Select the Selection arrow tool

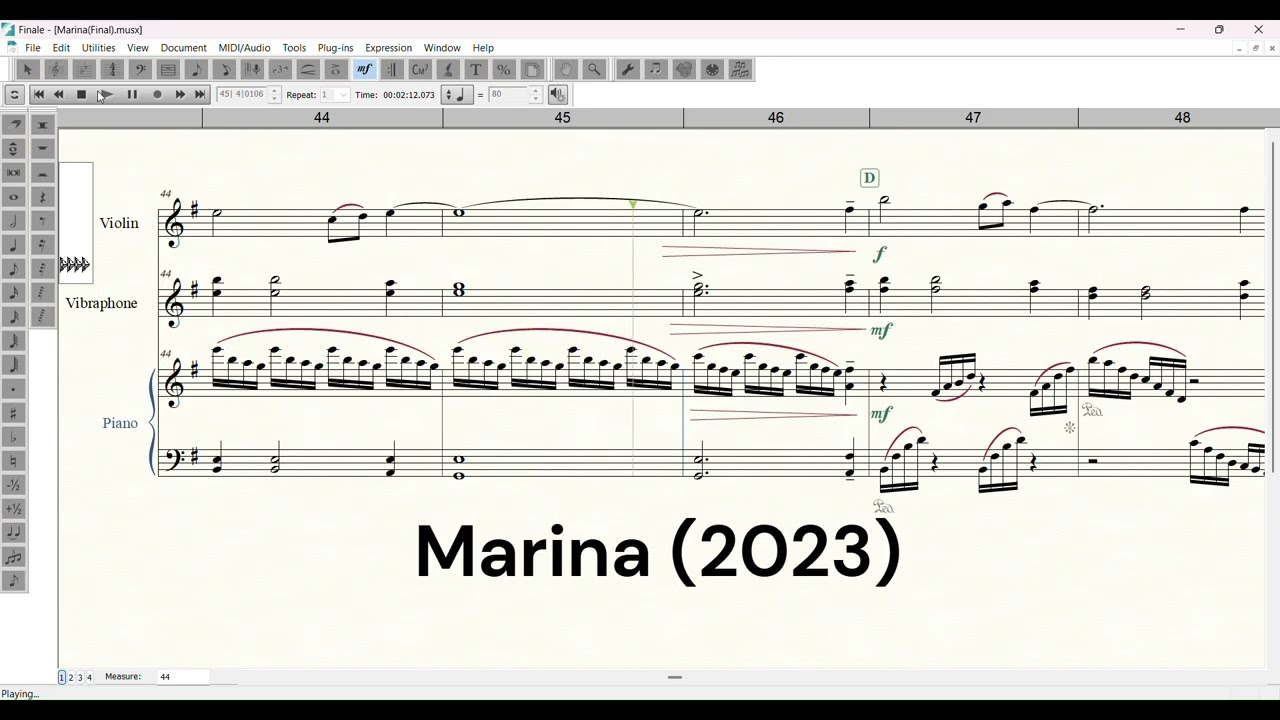pos(28,69)
